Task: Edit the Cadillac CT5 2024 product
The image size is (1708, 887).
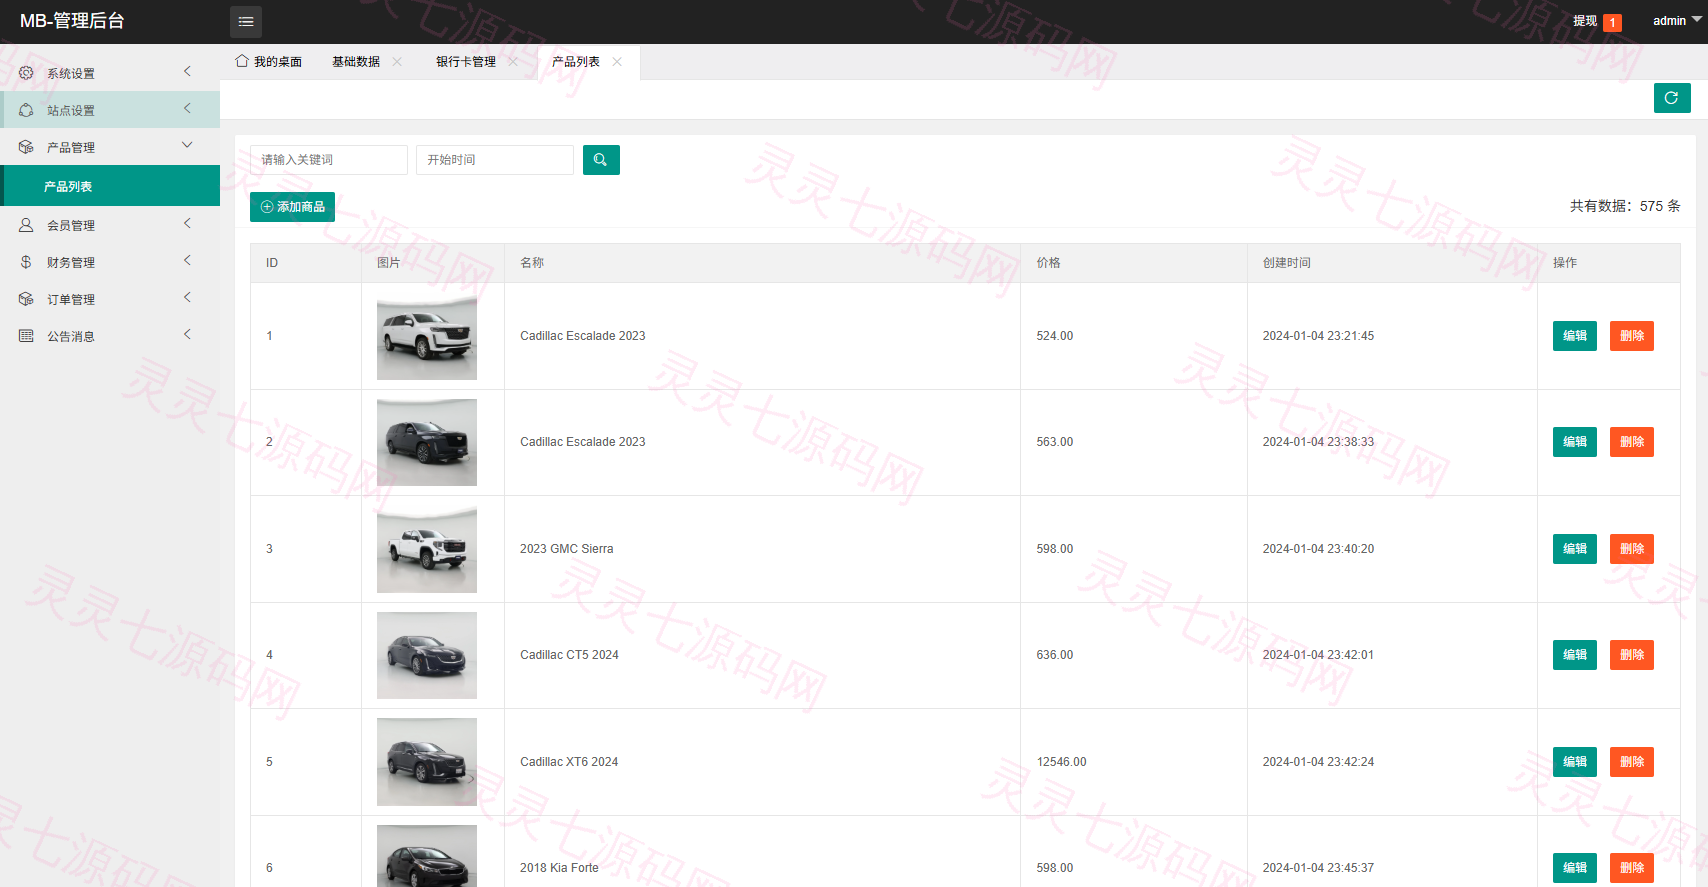Action: pos(1575,655)
